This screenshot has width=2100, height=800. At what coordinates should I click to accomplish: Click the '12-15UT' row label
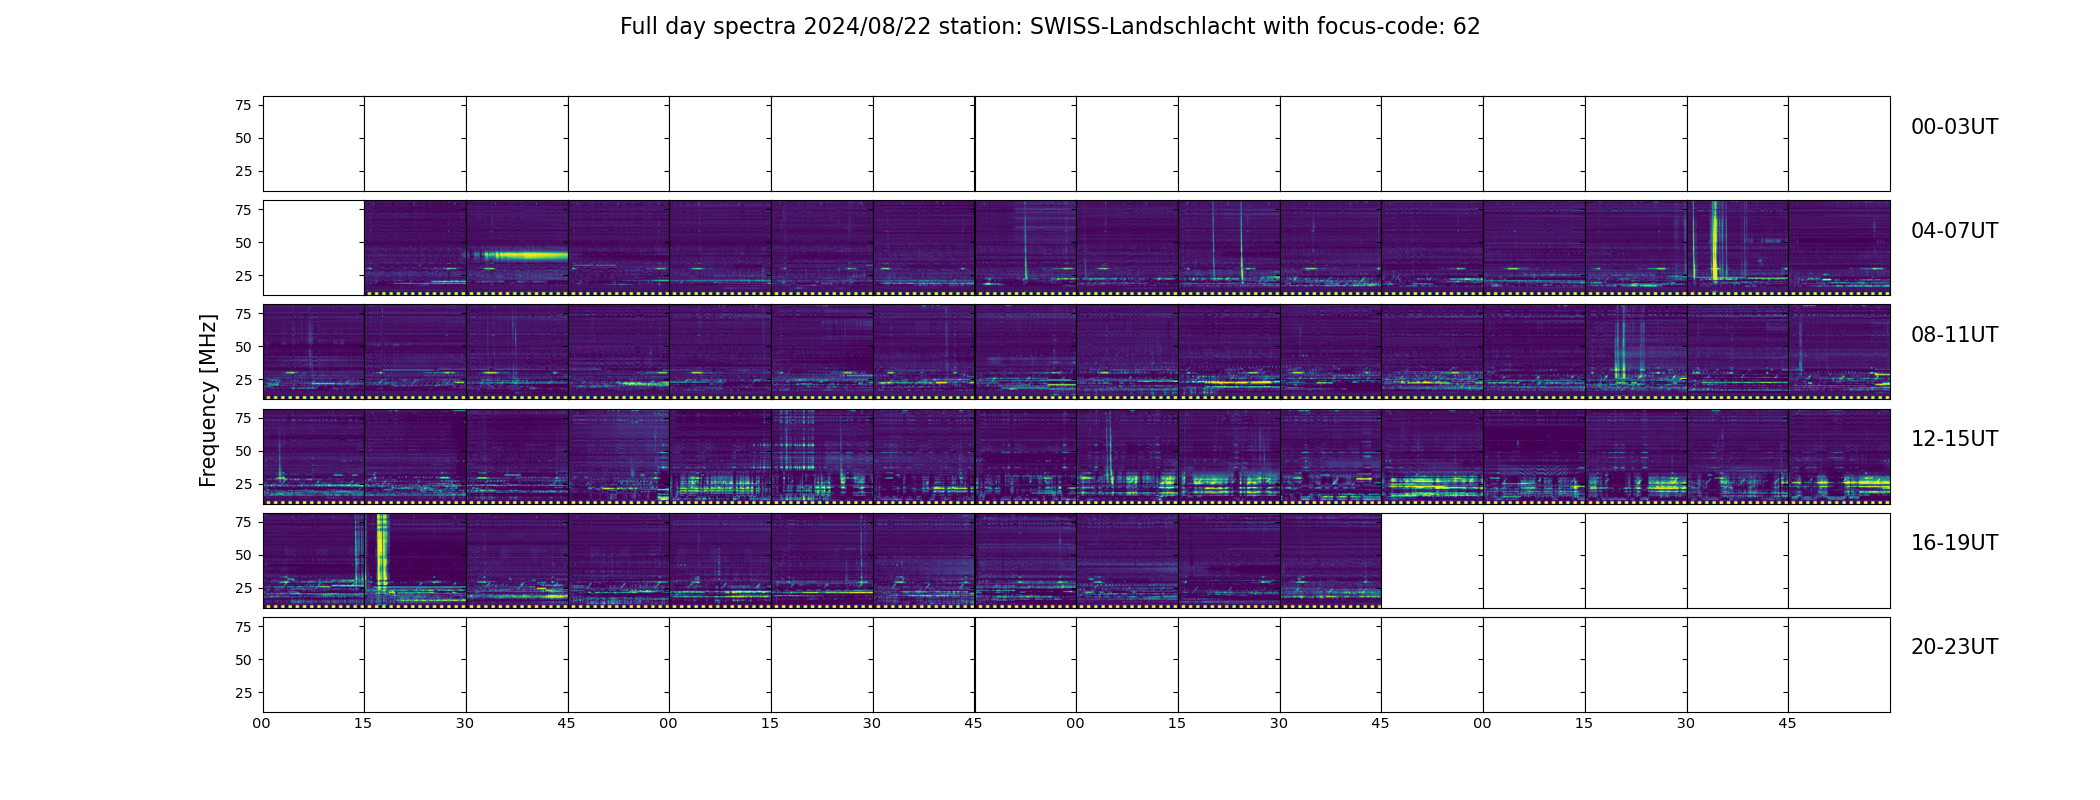pyautogui.click(x=1954, y=439)
